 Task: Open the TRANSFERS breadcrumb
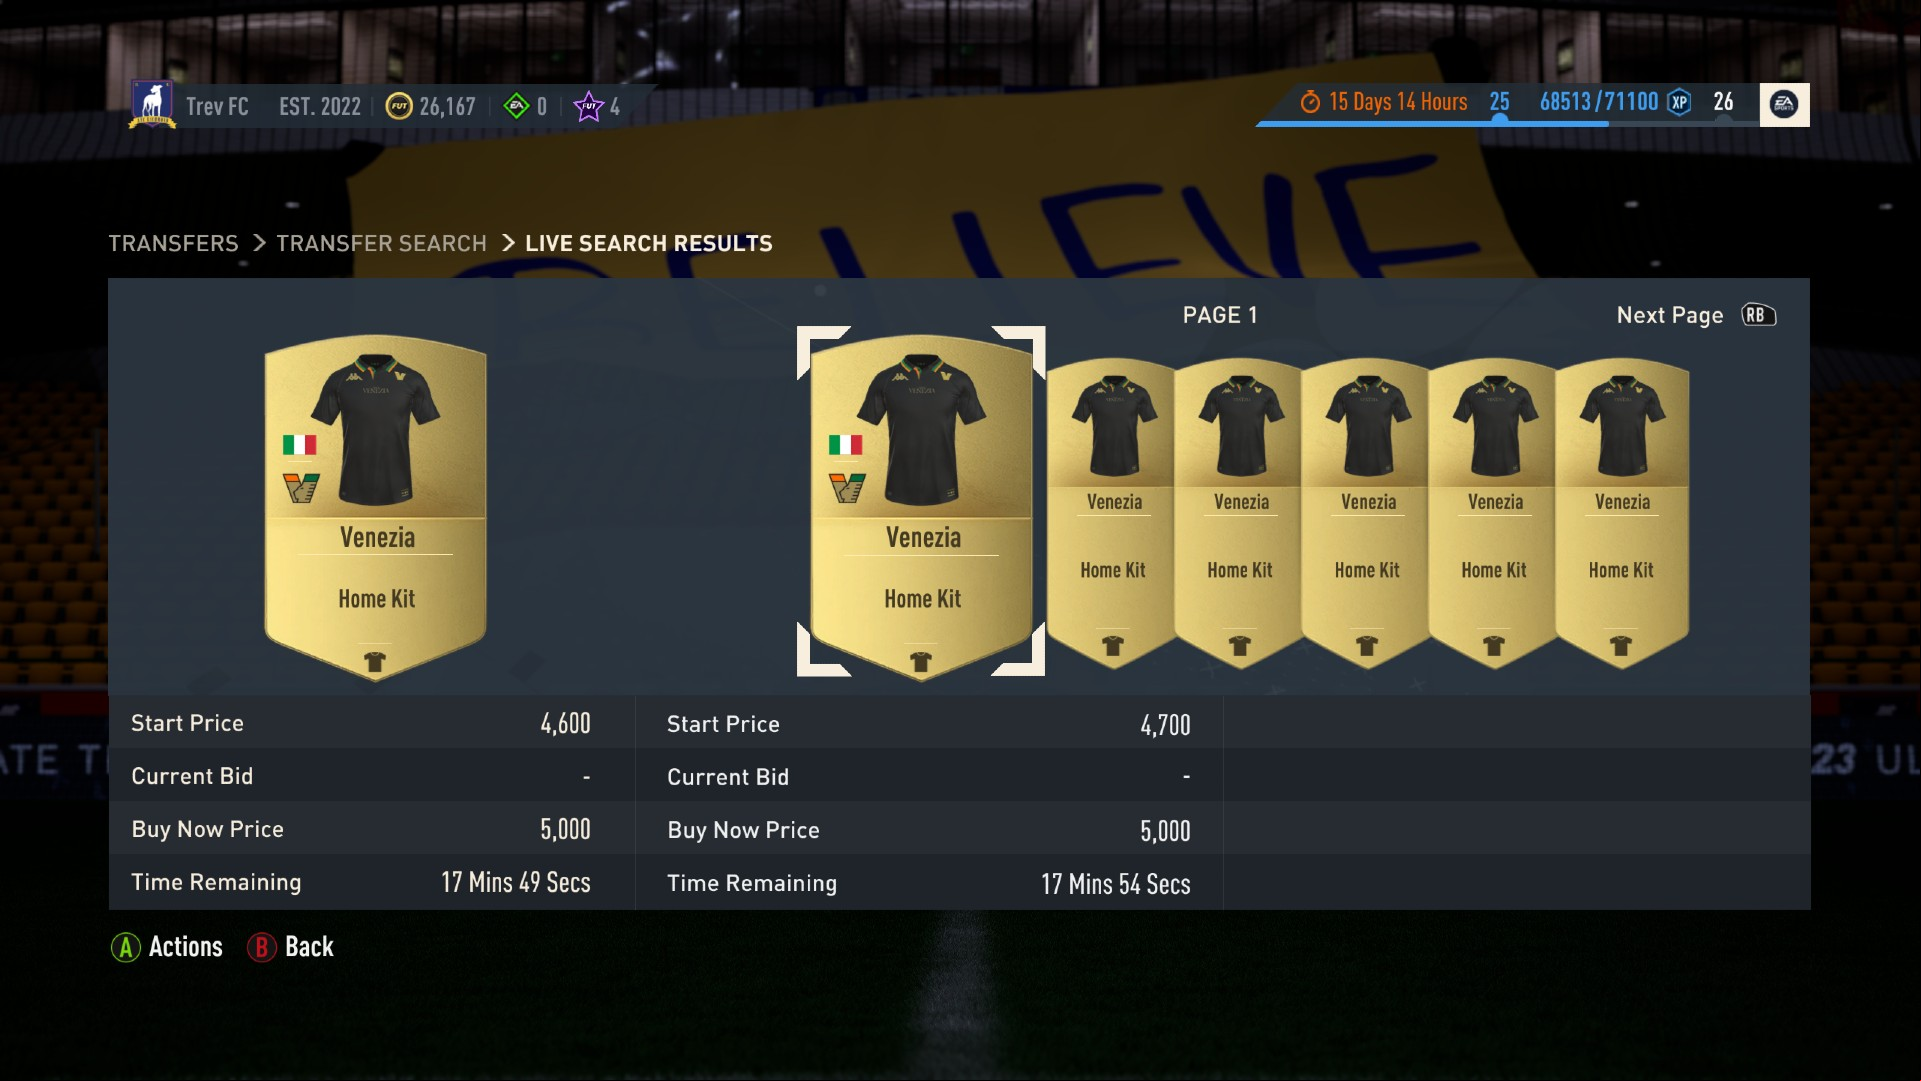[173, 243]
